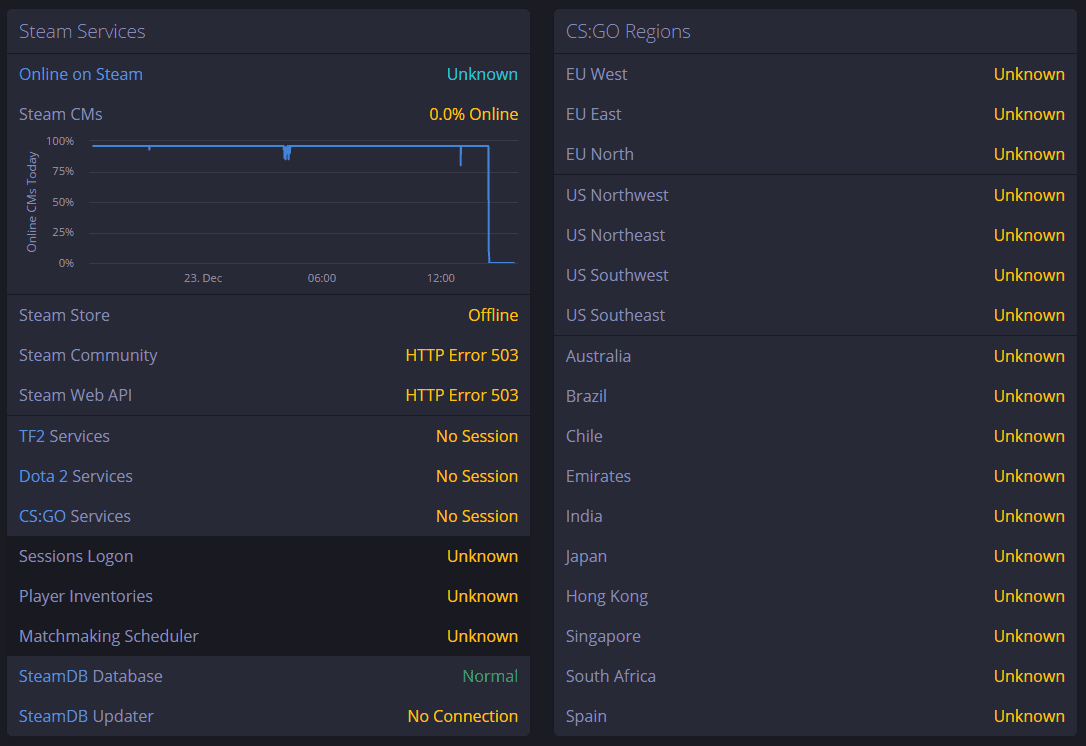Image resolution: width=1086 pixels, height=746 pixels.
Task: Select the South Africa region entry
Action: [x=611, y=676]
